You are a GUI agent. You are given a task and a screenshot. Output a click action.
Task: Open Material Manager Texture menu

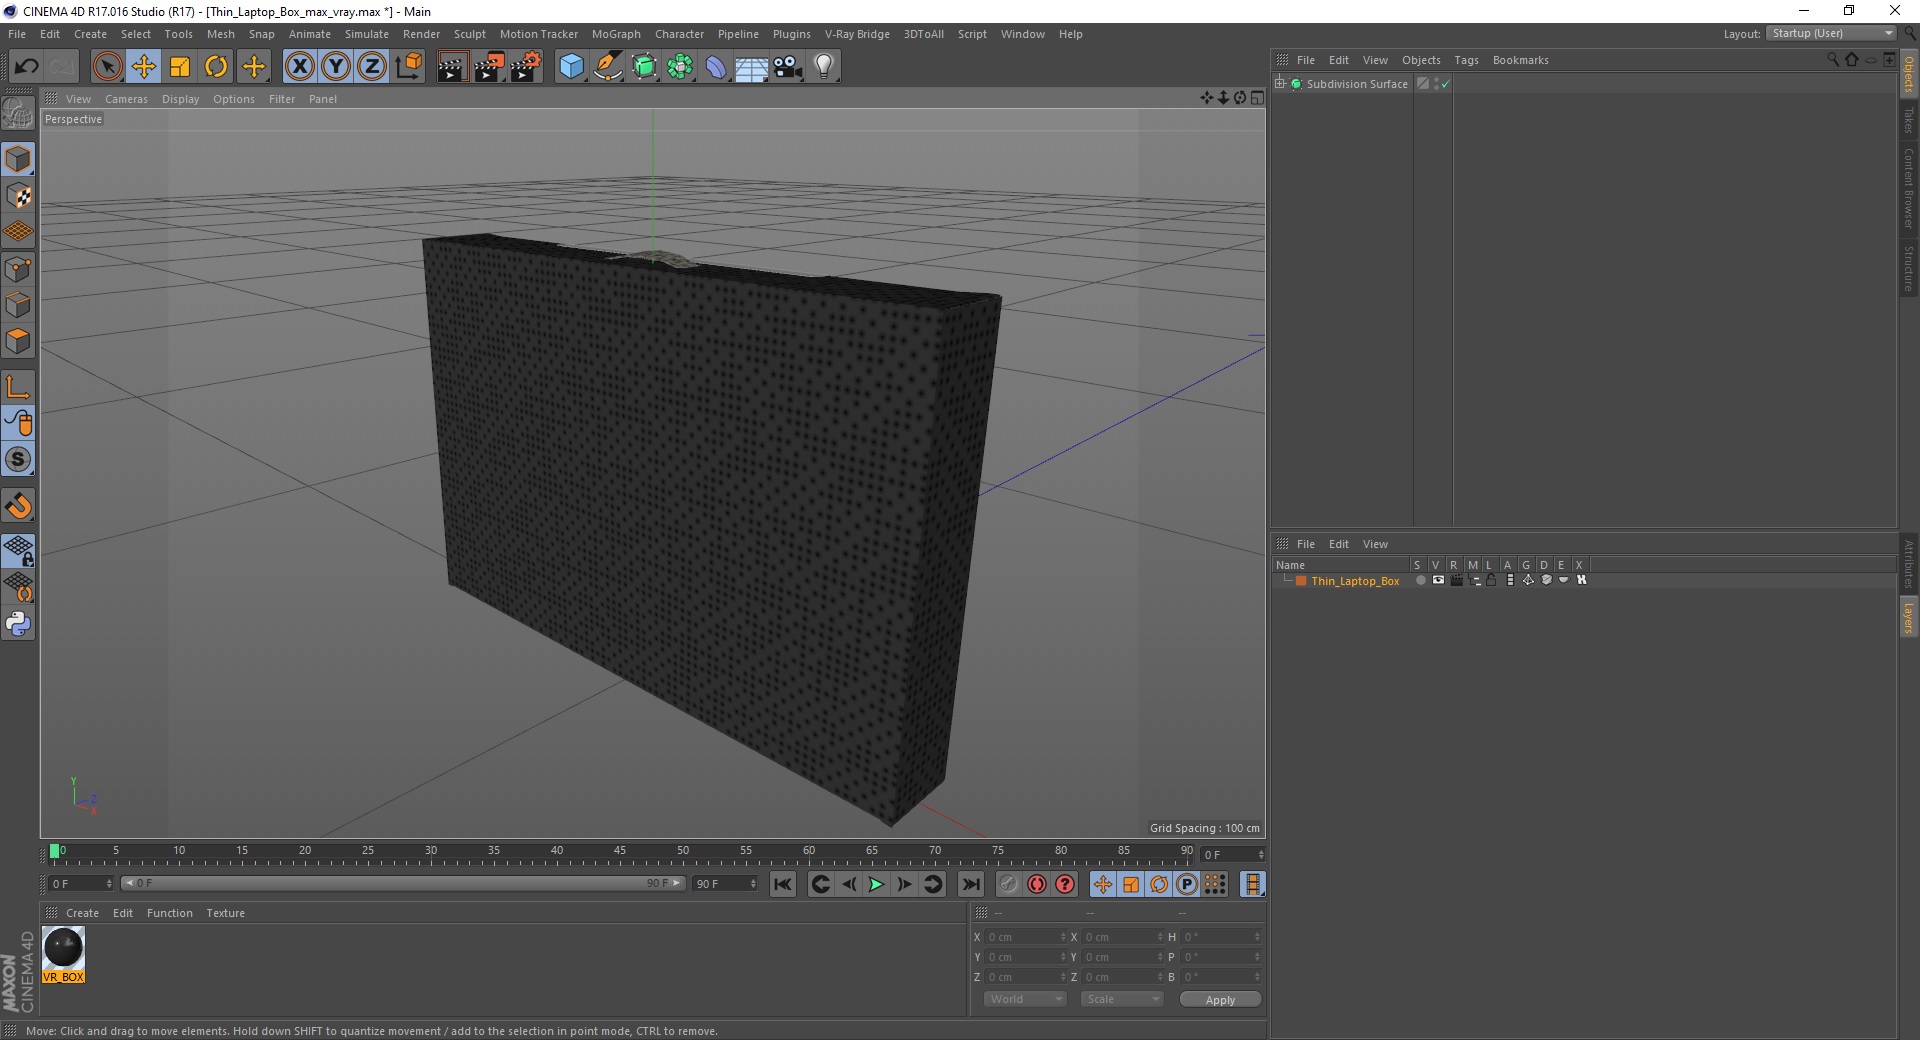(225, 913)
